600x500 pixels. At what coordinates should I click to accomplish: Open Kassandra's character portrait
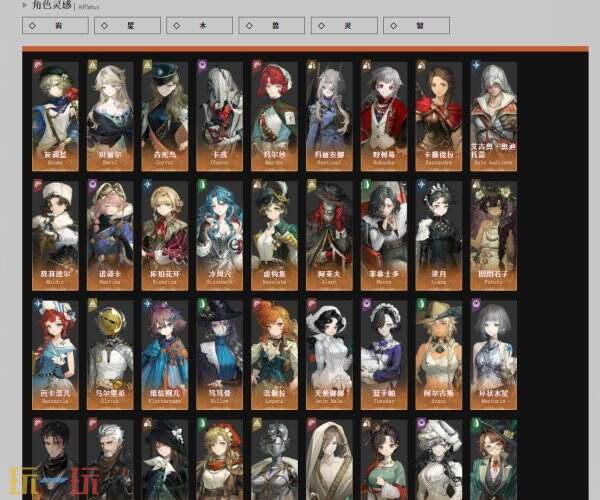439,116
